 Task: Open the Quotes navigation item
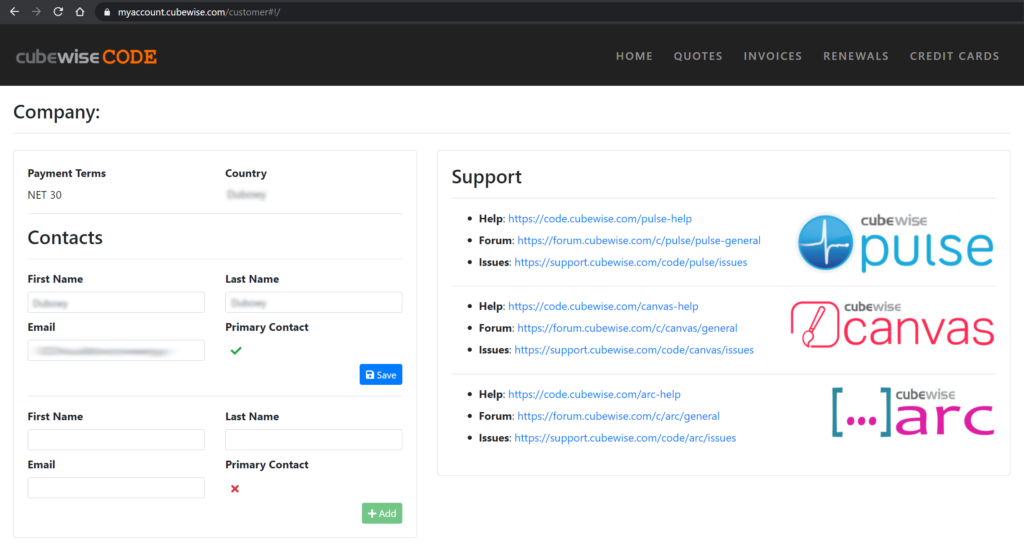698,56
